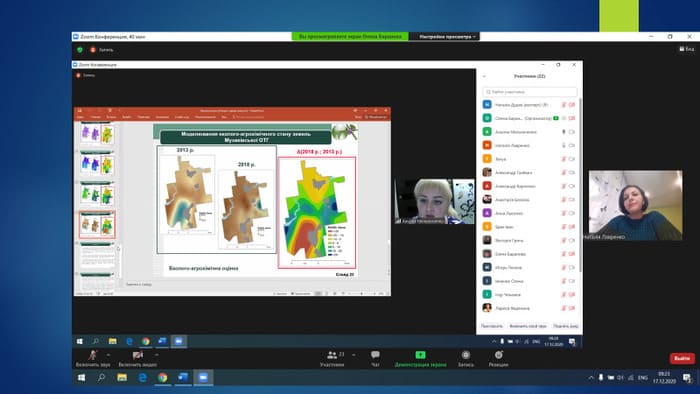Viewport: 700px width, 394px height.
Task: Expand video options arrow beside camera
Action: click(156, 355)
